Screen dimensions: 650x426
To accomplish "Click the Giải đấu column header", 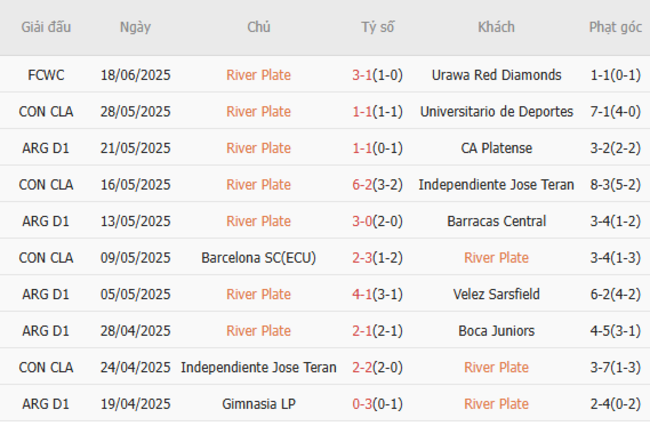I will [47, 27].
